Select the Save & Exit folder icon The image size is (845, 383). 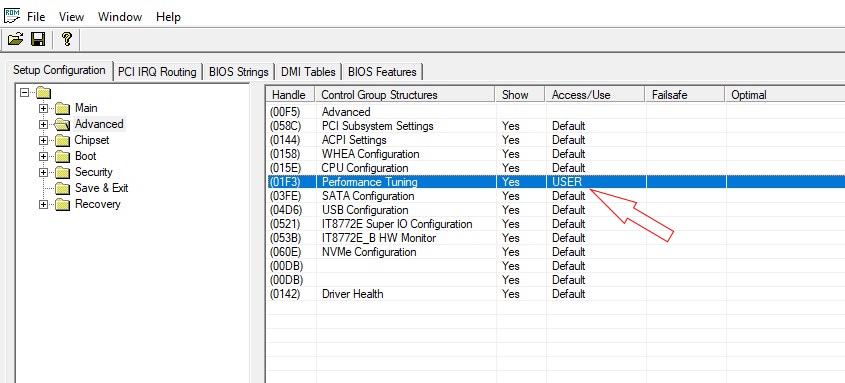63,189
